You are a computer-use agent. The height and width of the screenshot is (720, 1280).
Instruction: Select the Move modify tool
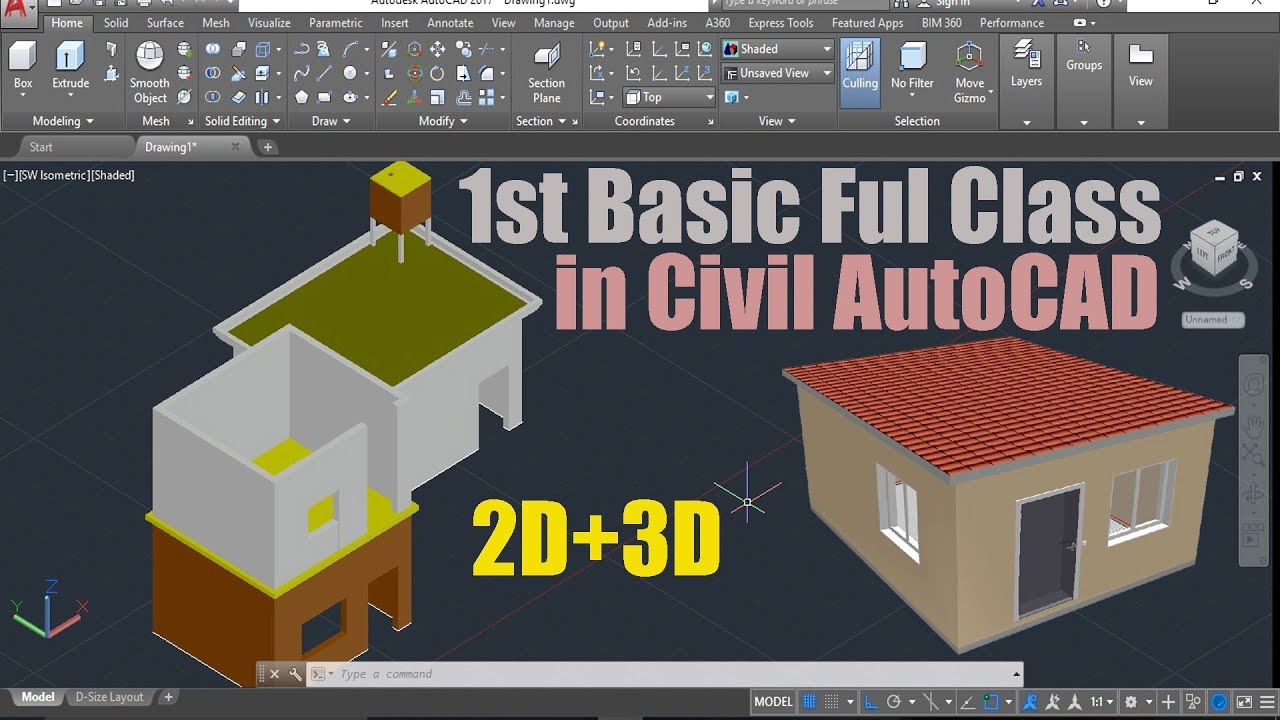(x=437, y=49)
